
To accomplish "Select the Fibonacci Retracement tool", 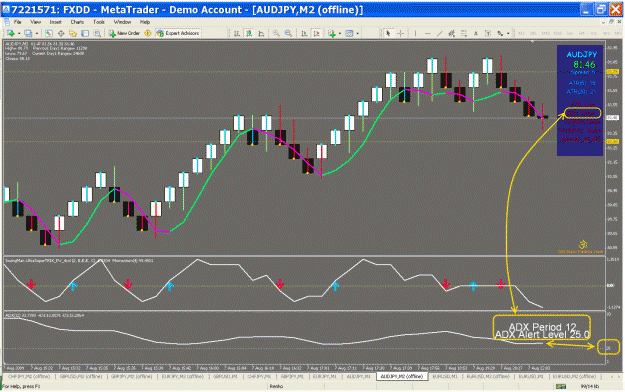I will click(x=464, y=33).
